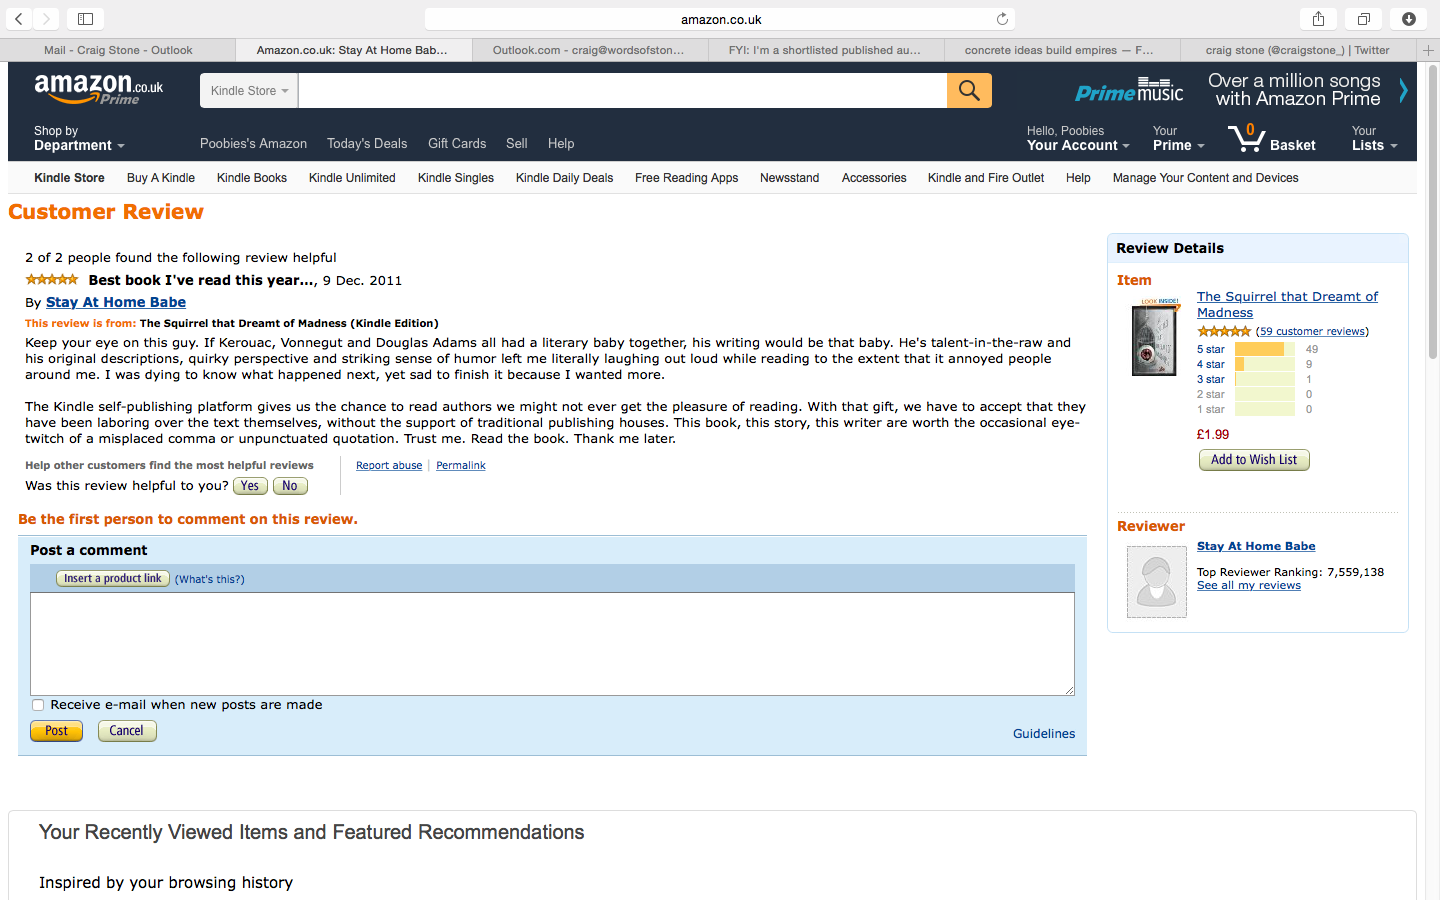Screen dimensions: 1440x900
Task: Click Safari's forward arrow button
Action: [46, 19]
